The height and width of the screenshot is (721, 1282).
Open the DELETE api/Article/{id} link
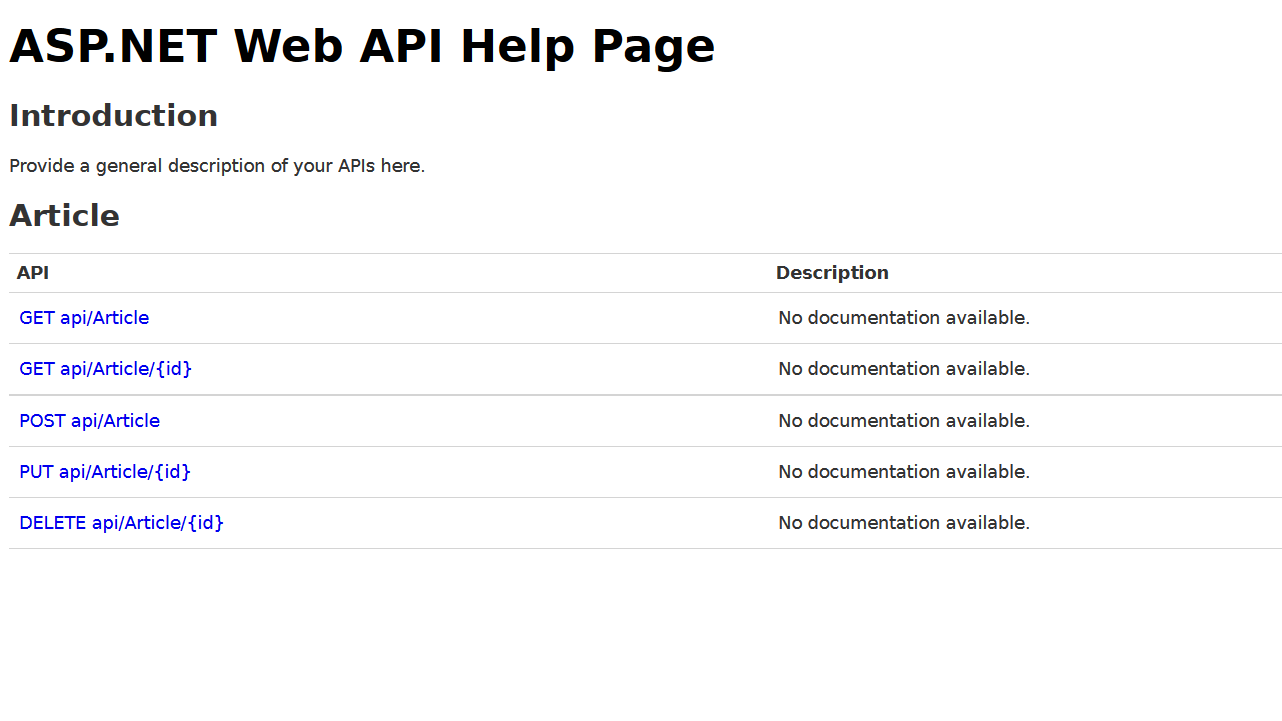[121, 523]
